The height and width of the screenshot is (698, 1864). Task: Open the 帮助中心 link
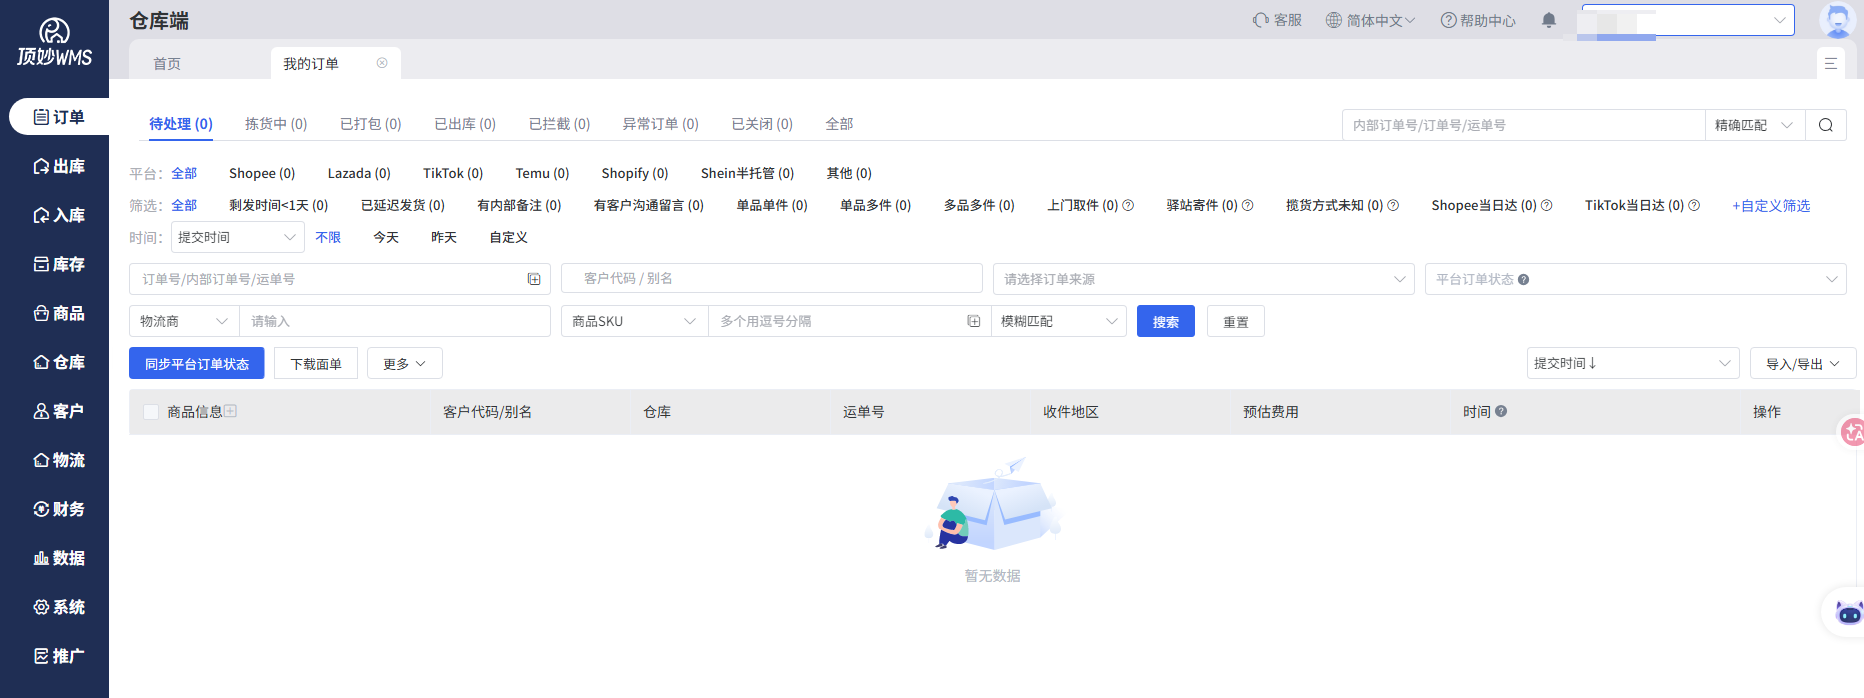[x=1478, y=20]
